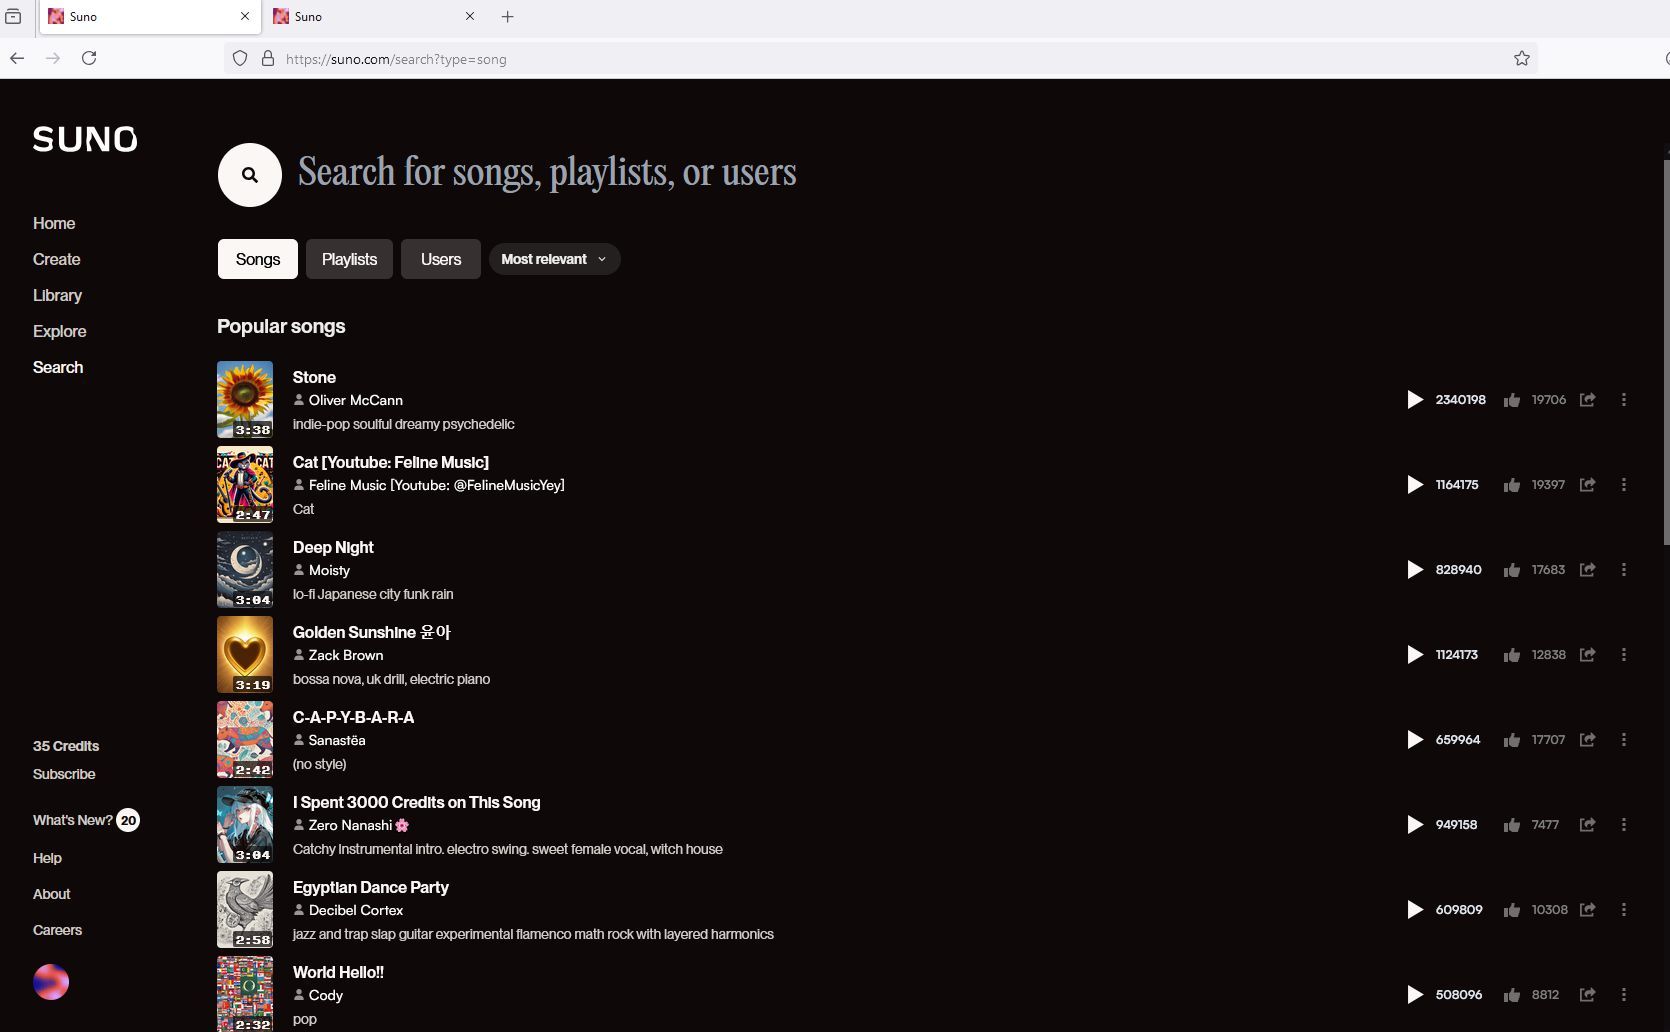Play the song Stone

(1415, 400)
